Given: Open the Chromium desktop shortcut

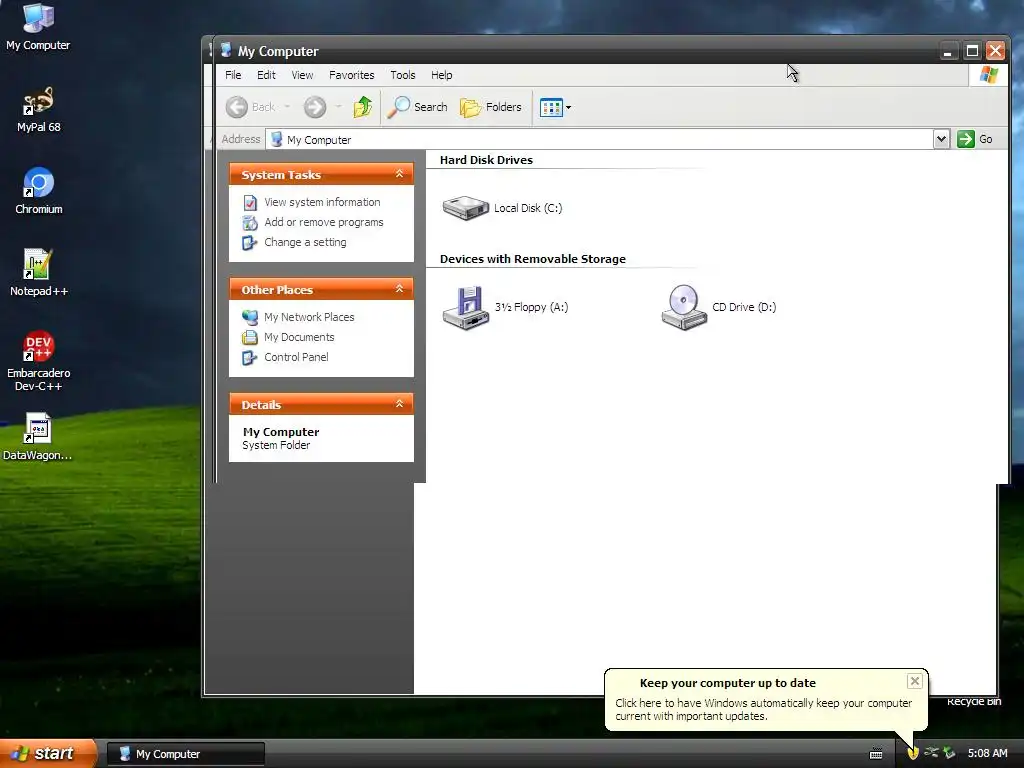Looking at the screenshot, I should tap(39, 191).
